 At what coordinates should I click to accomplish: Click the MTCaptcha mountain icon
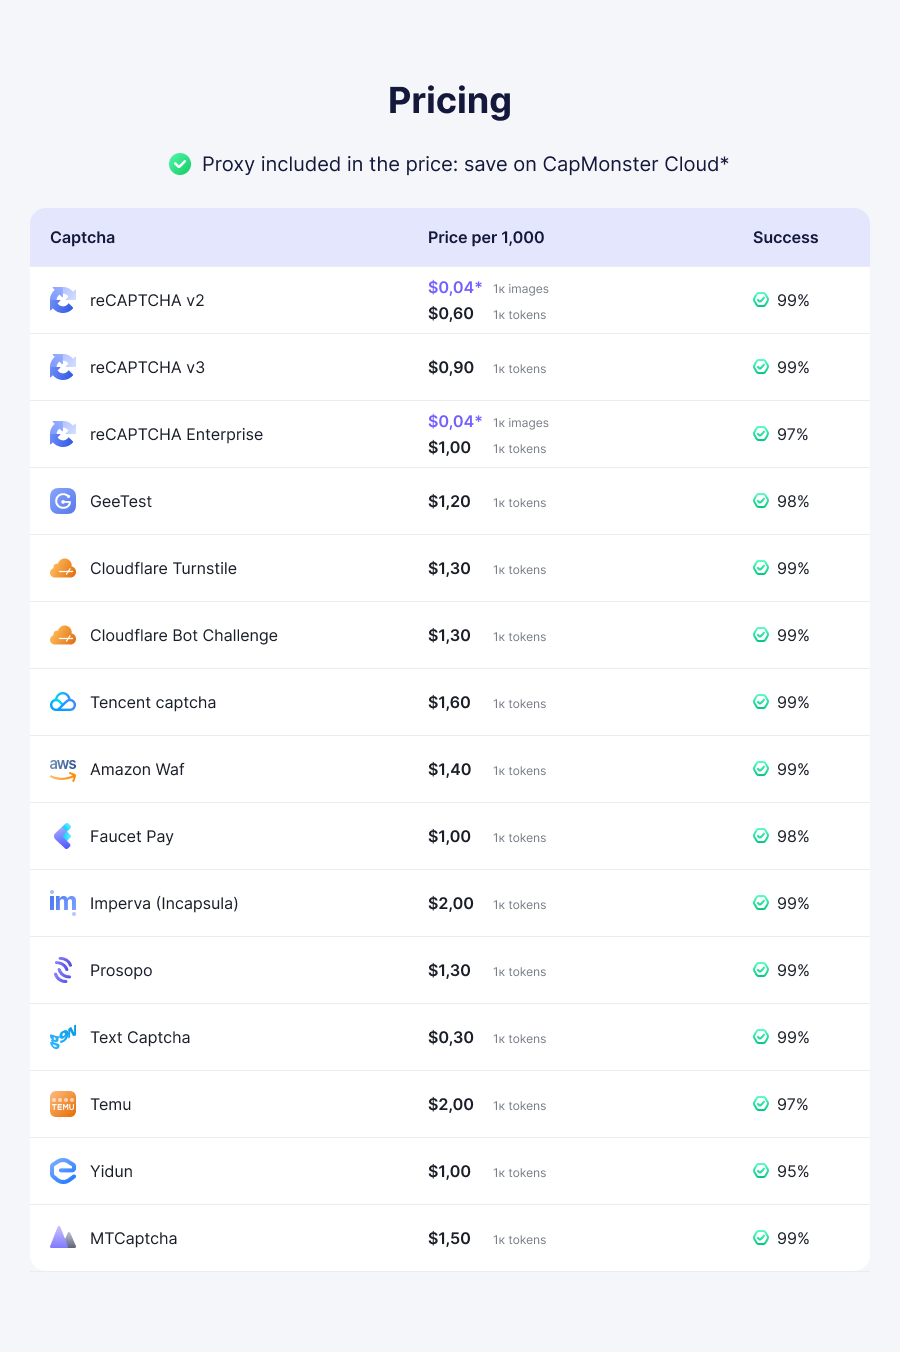pyautogui.click(x=63, y=1237)
